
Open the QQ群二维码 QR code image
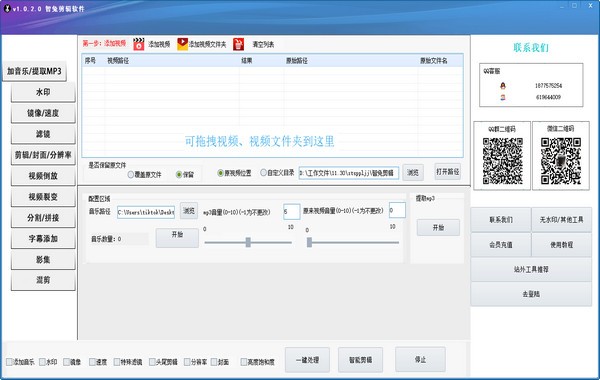[x=502, y=161]
